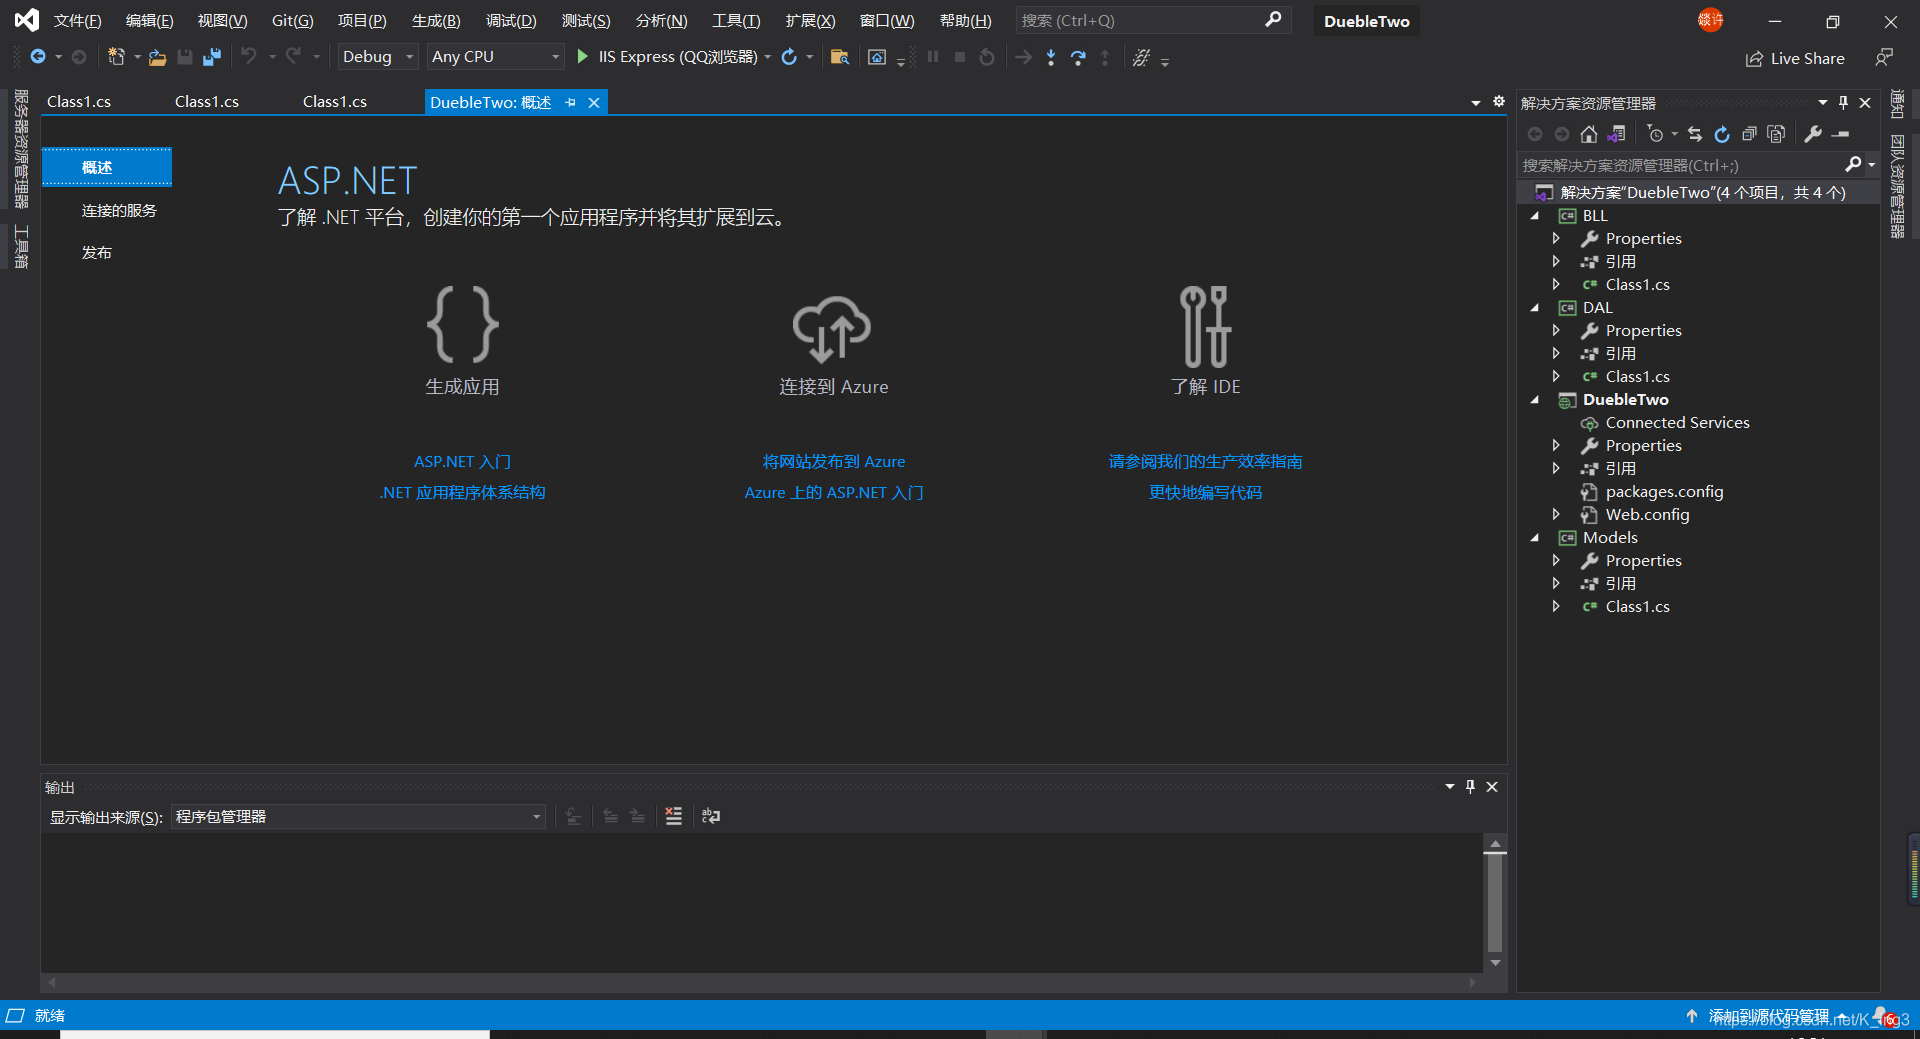1920x1039 pixels.
Task: Open the 扩展(X) menu
Action: 810,21
